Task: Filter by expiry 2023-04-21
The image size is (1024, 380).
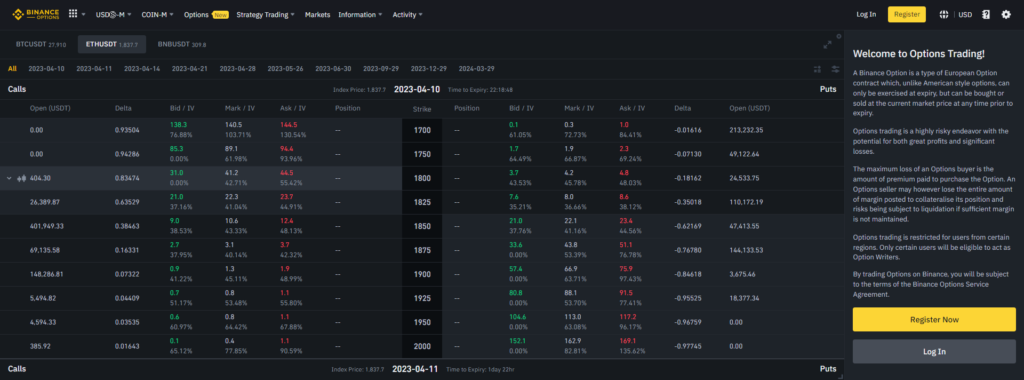Action: click(189, 69)
